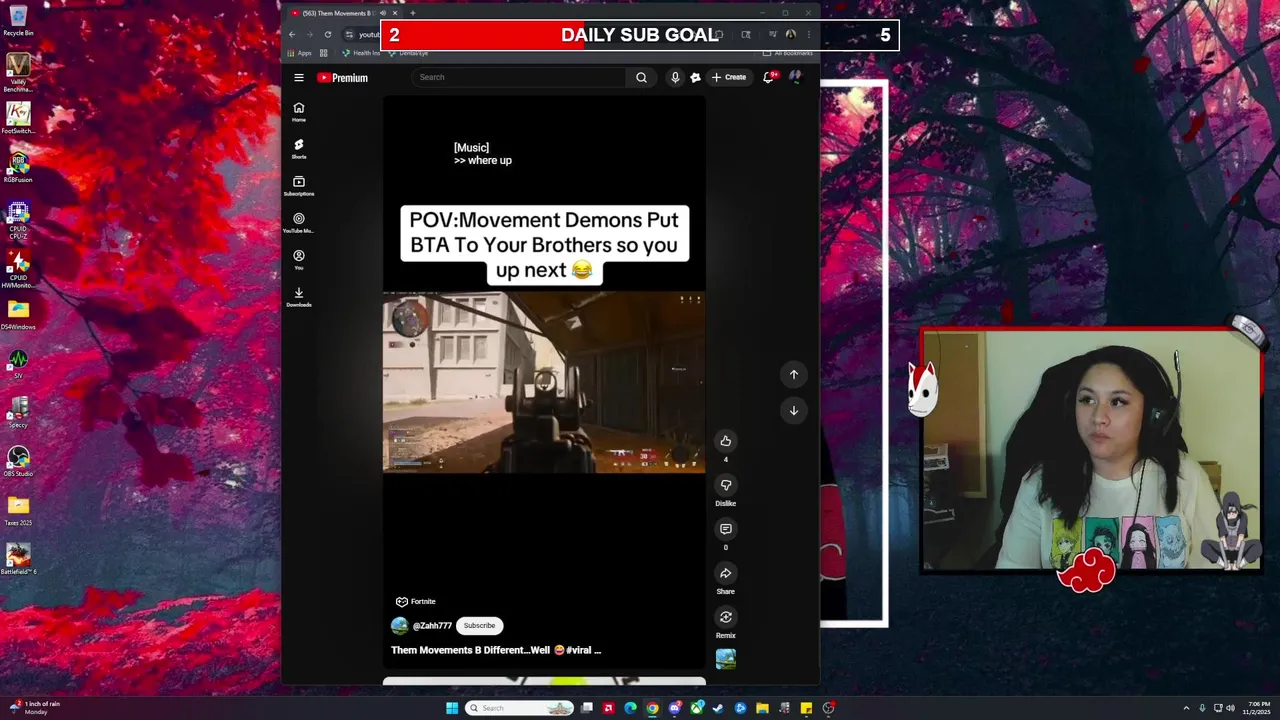This screenshot has width=1280, height=720.
Task: Like the Short with thumbs up
Action: tap(726, 441)
